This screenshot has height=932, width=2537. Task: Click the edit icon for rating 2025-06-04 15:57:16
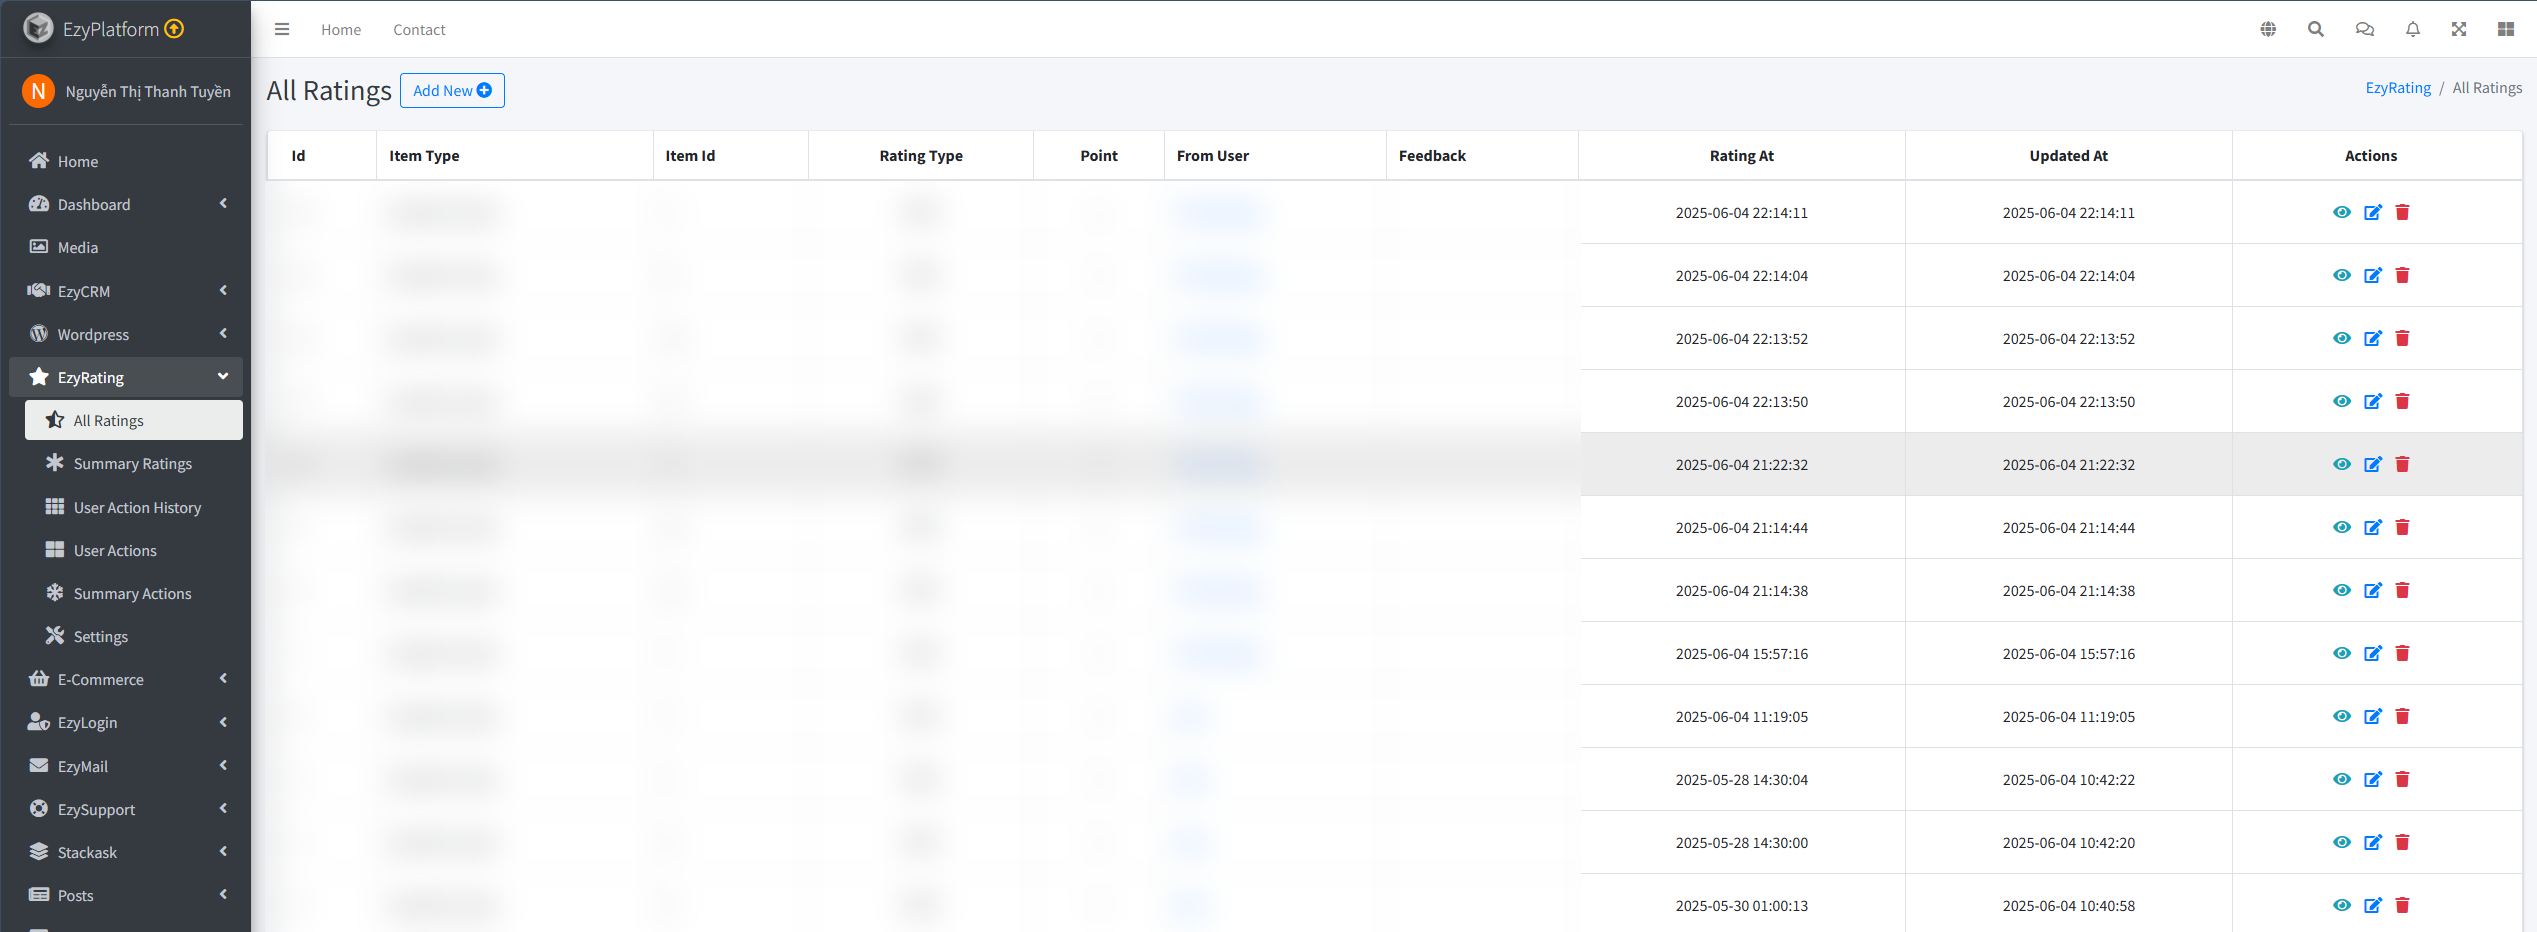coord(2372,653)
